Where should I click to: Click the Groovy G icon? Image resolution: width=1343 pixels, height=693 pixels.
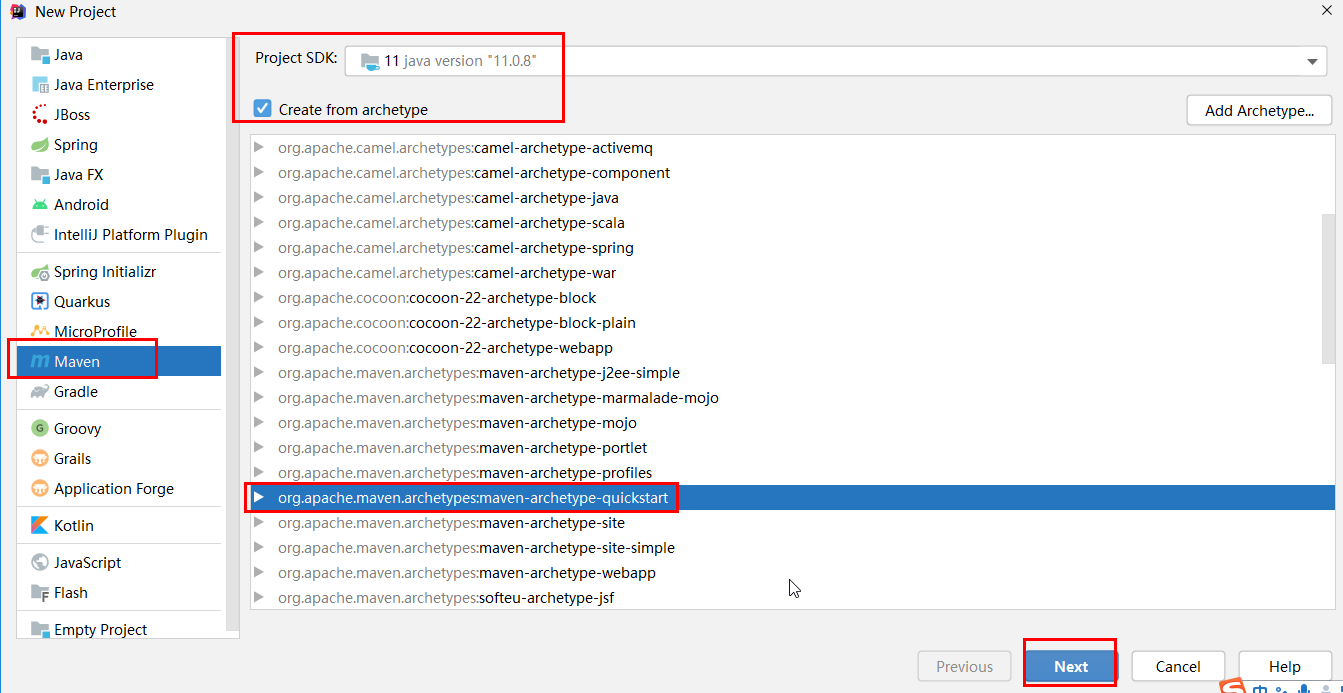coord(40,429)
